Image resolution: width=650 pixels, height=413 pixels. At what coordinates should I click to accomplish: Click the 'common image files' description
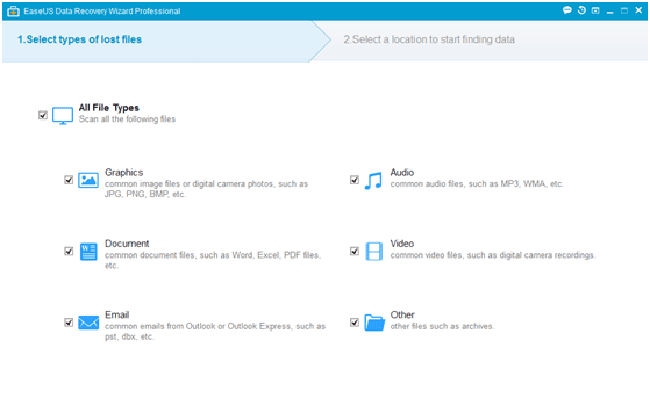click(206, 189)
